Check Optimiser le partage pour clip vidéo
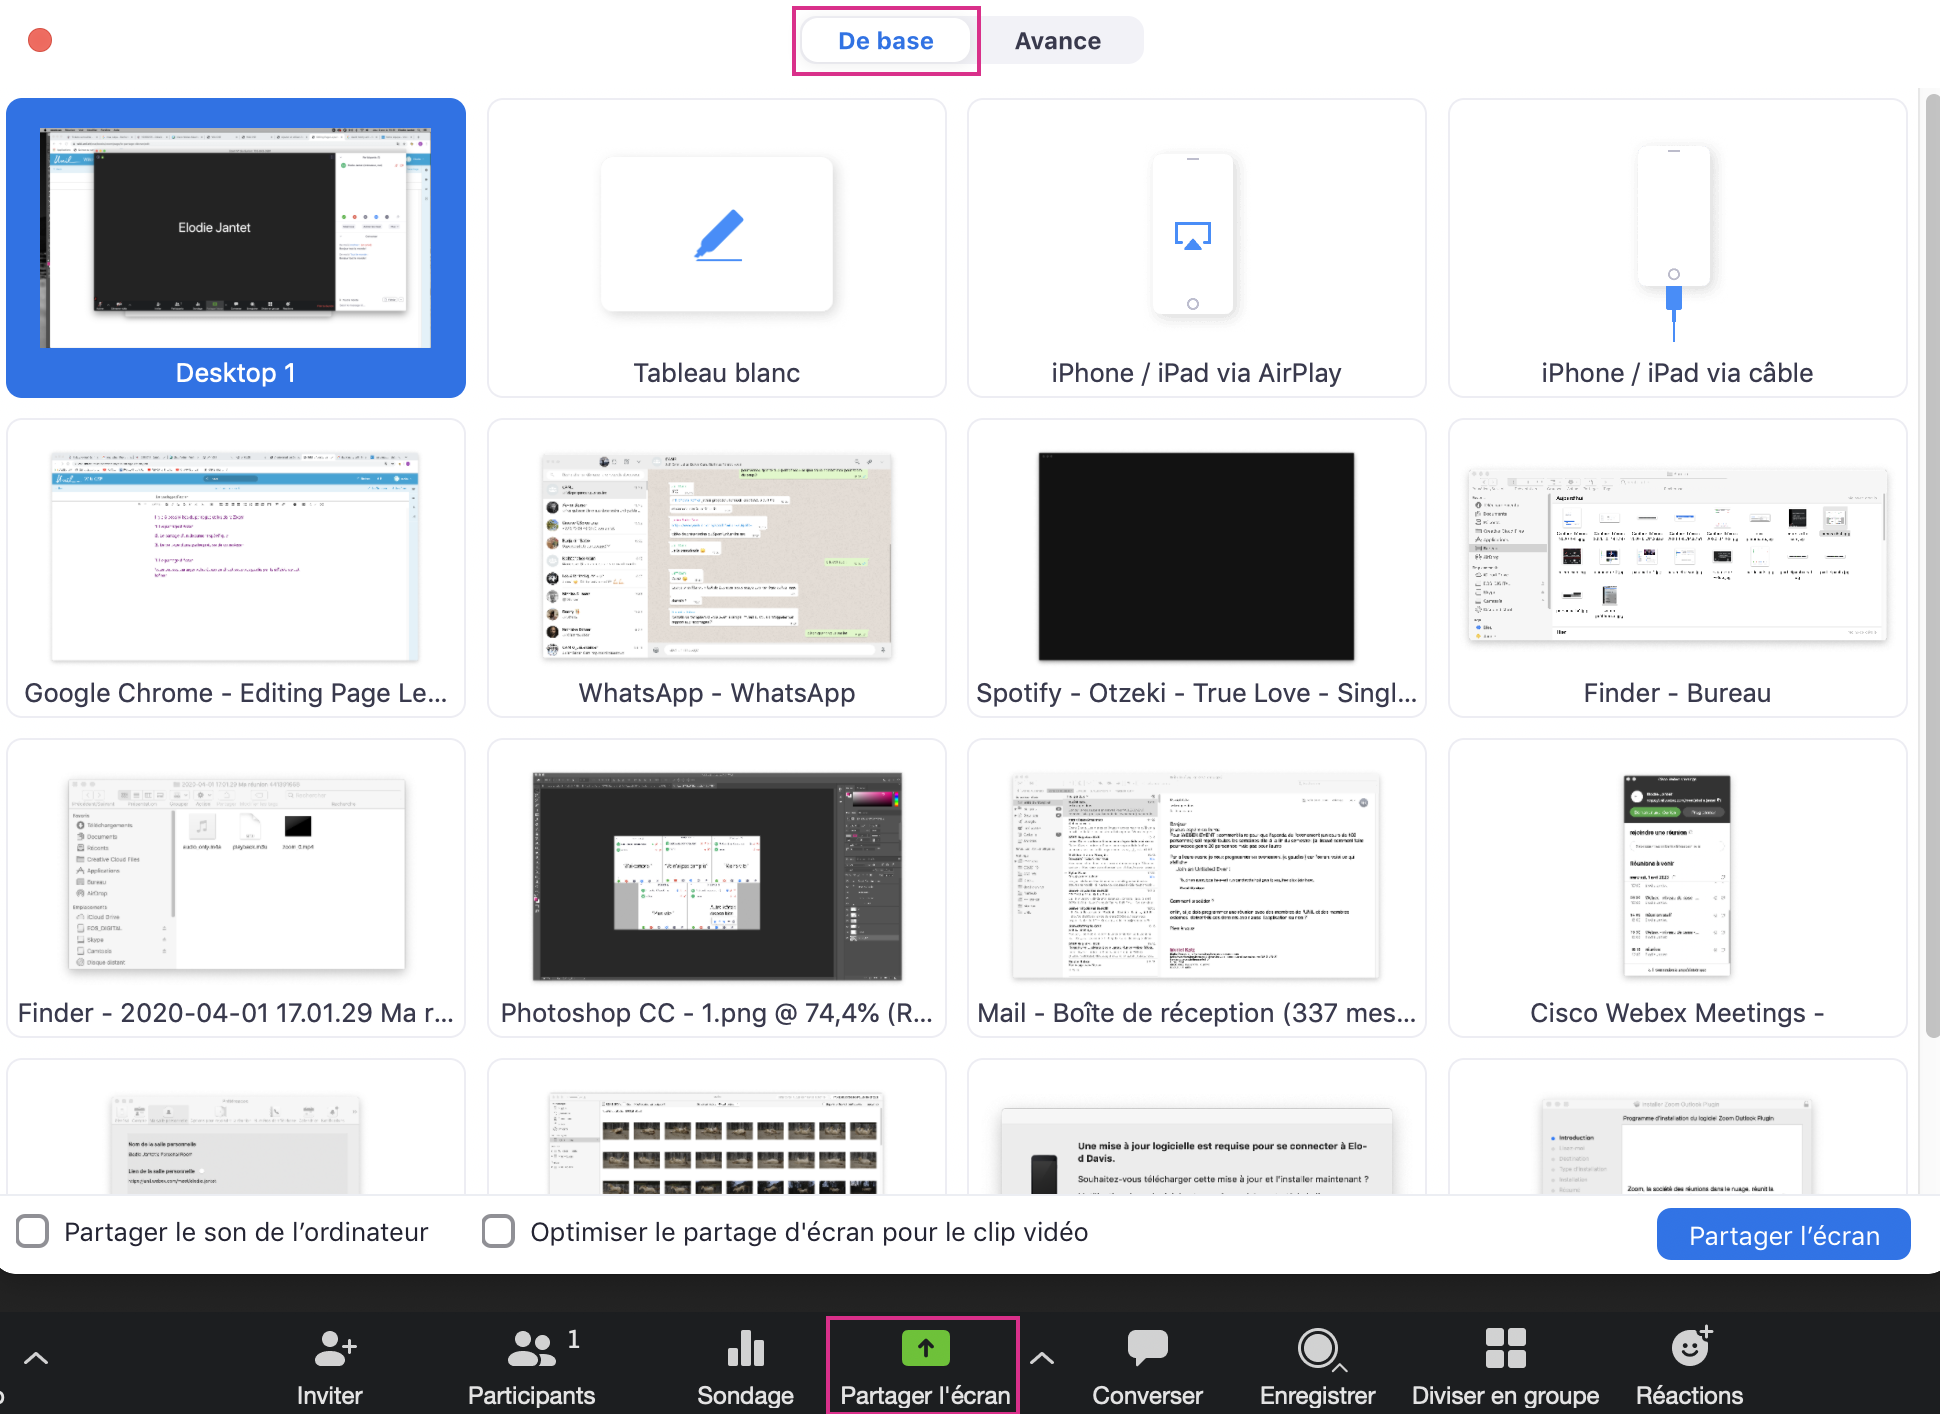 (498, 1231)
